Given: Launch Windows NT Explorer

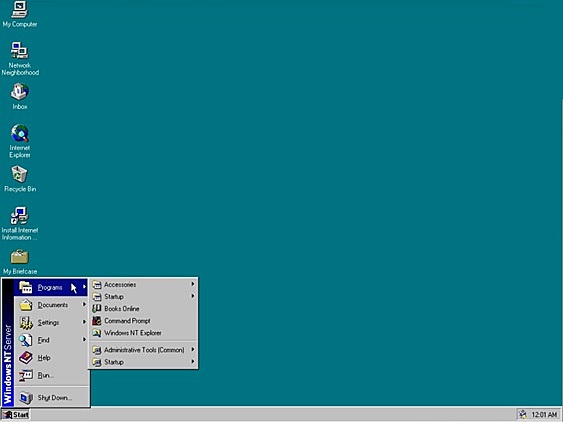Looking at the screenshot, I should coord(143,333).
